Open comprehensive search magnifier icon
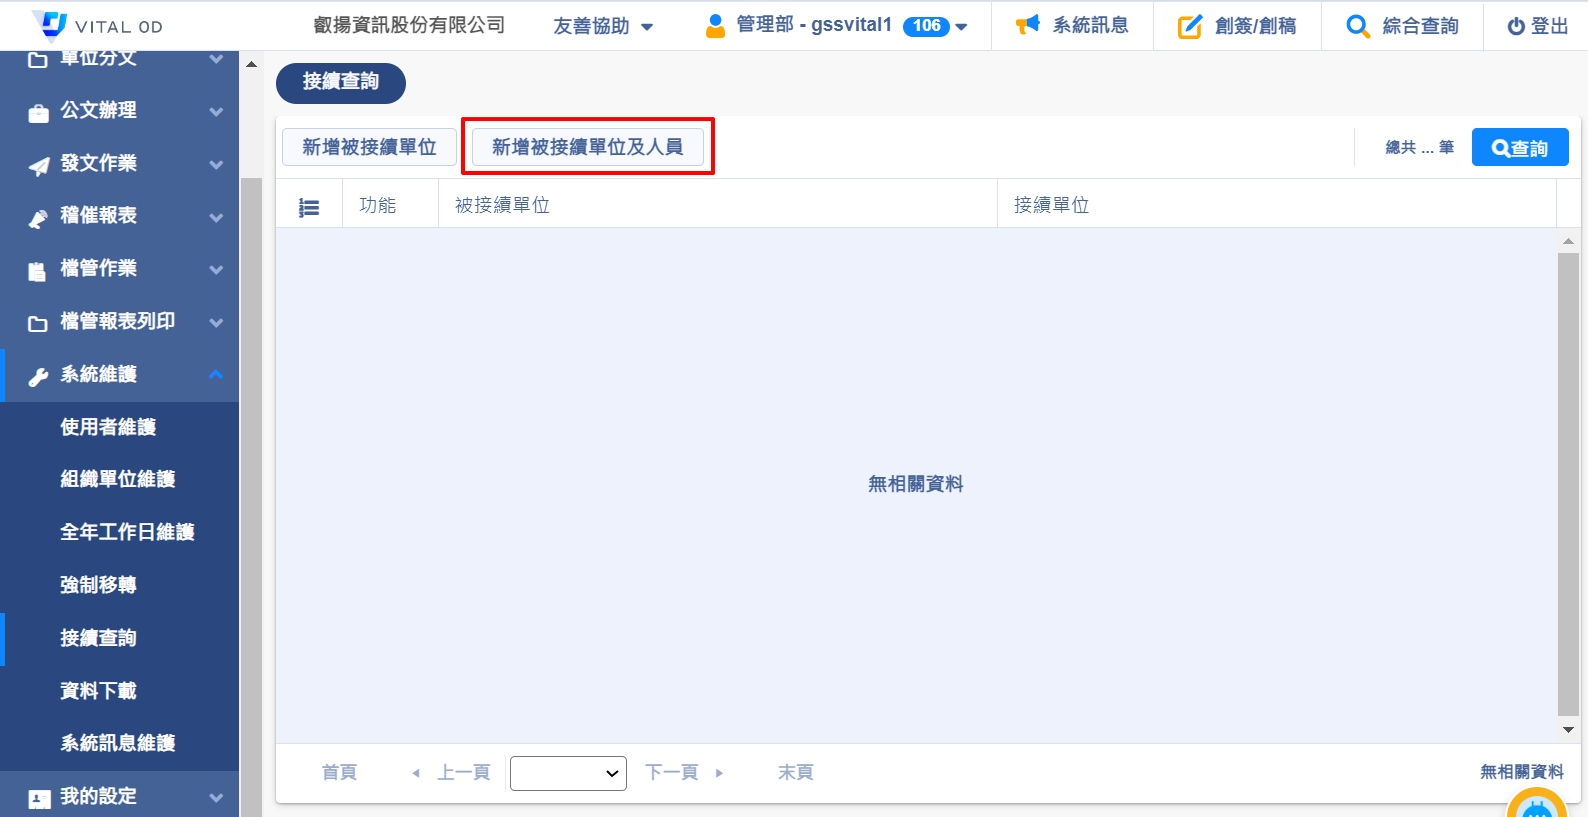 [x=1357, y=26]
